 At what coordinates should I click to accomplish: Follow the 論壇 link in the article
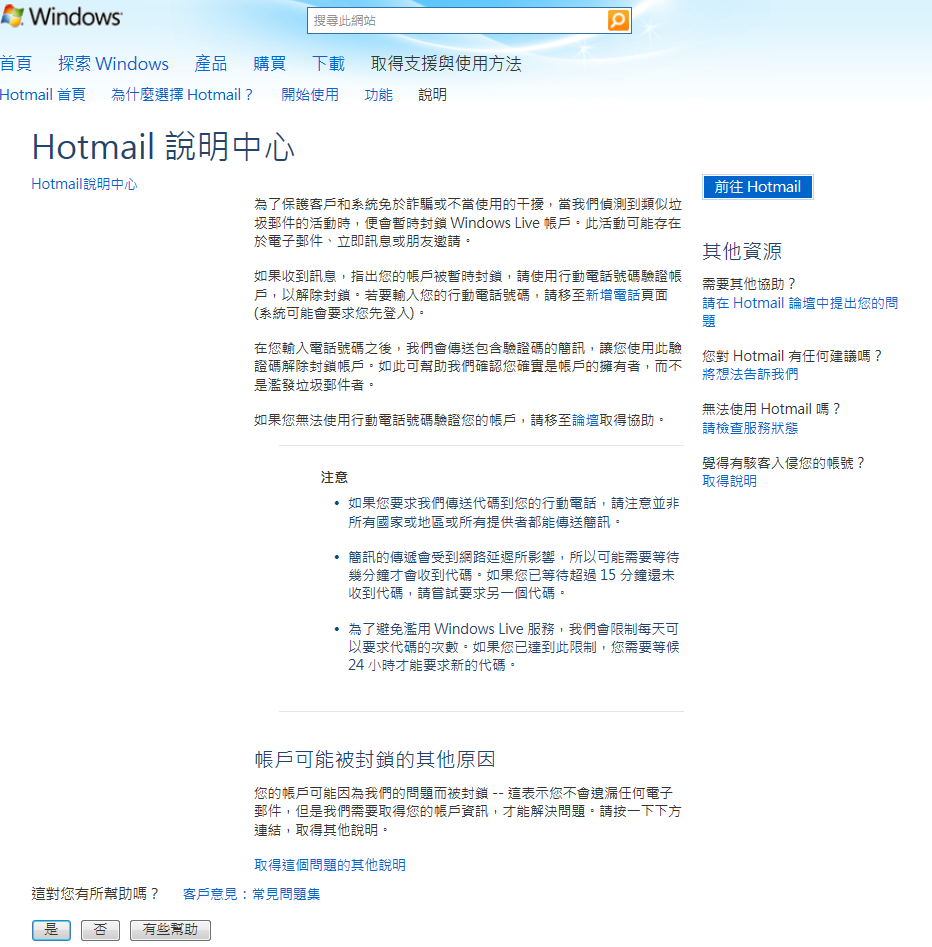click(x=585, y=420)
